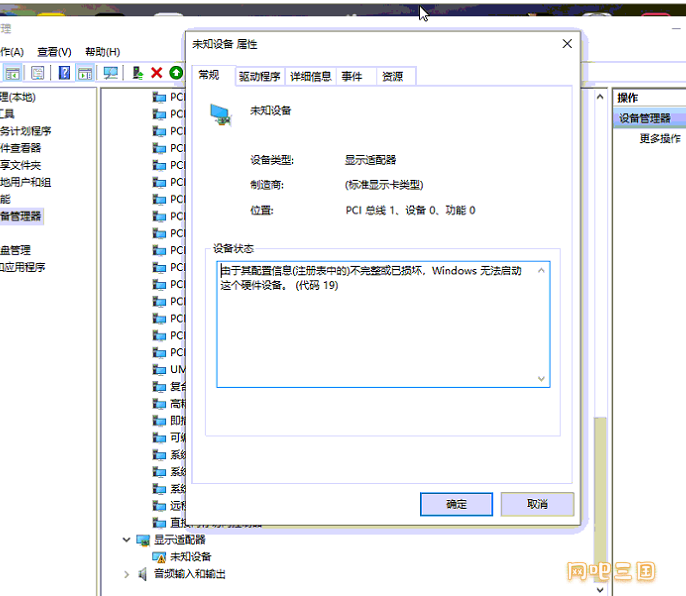Select the 音频输入和输出 tree label
Image resolution: width=686 pixels, height=596 pixels.
(x=189, y=574)
